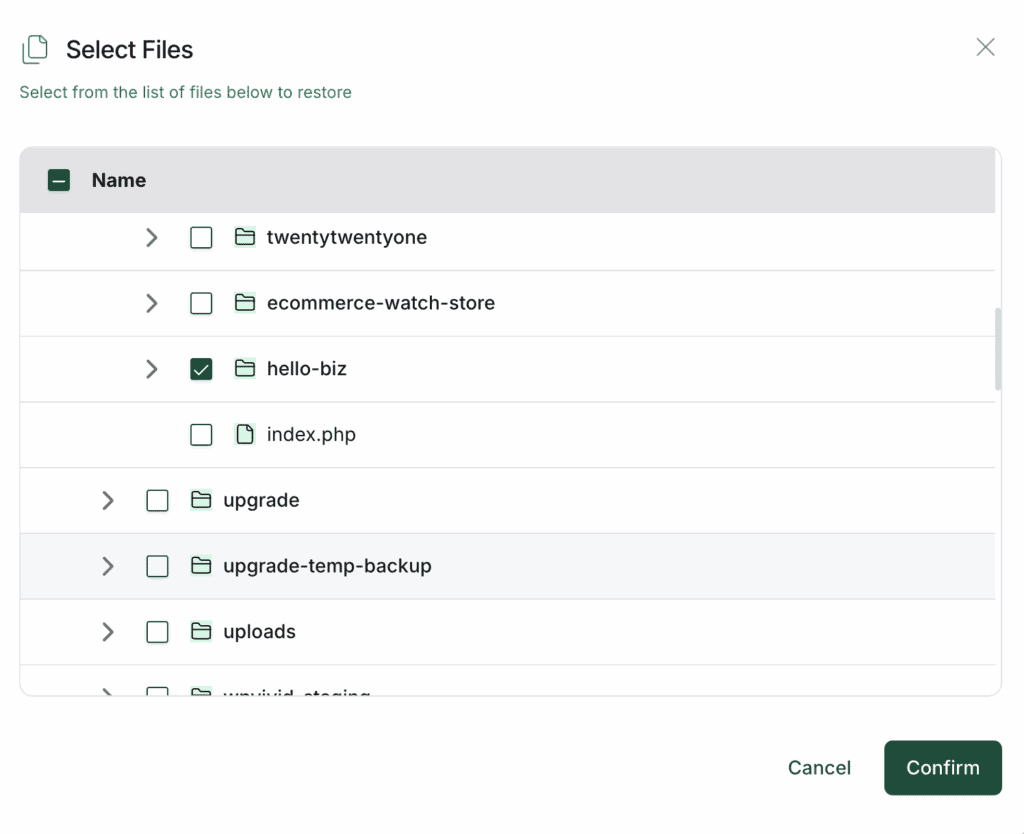
Task: Select the upgrade folder name
Action: click(261, 501)
